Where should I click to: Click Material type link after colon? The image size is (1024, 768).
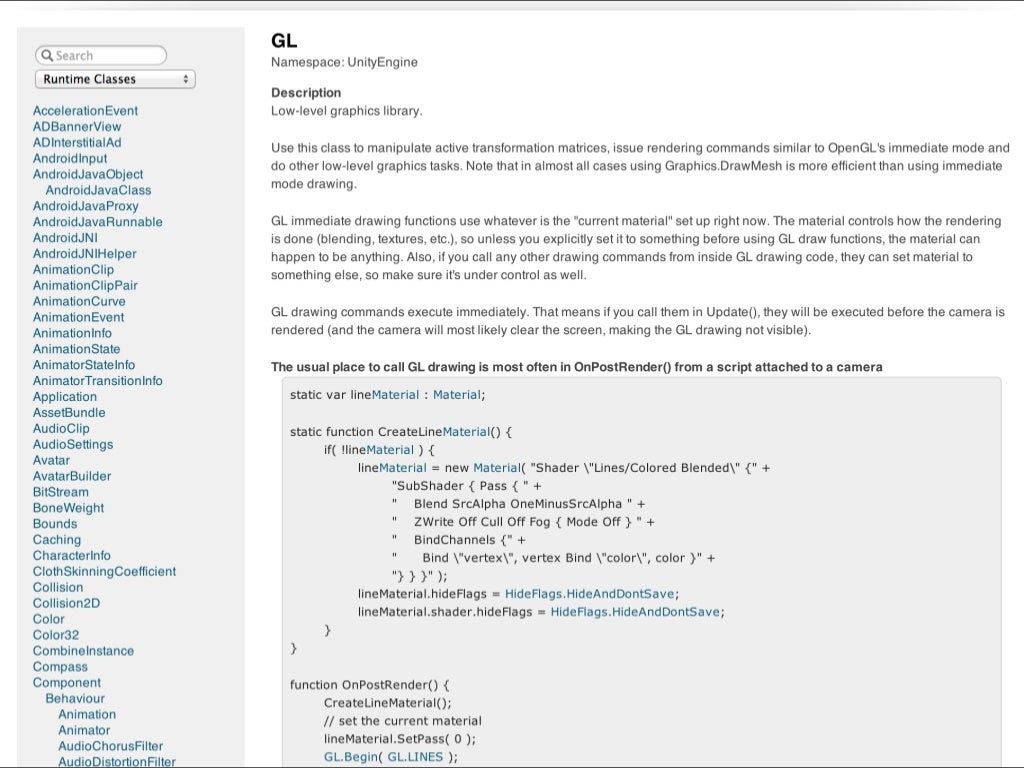[x=457, y=395]
